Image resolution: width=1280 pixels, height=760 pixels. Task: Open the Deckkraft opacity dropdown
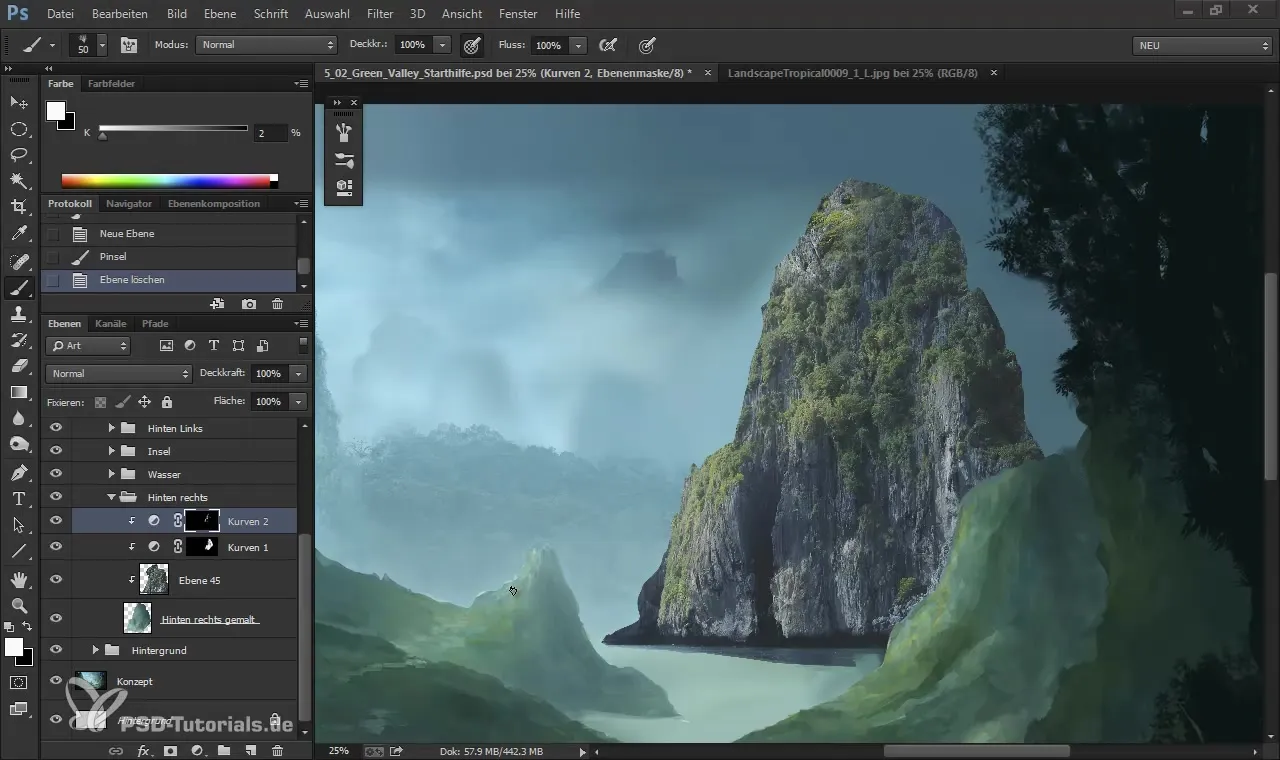click(299, 373)
